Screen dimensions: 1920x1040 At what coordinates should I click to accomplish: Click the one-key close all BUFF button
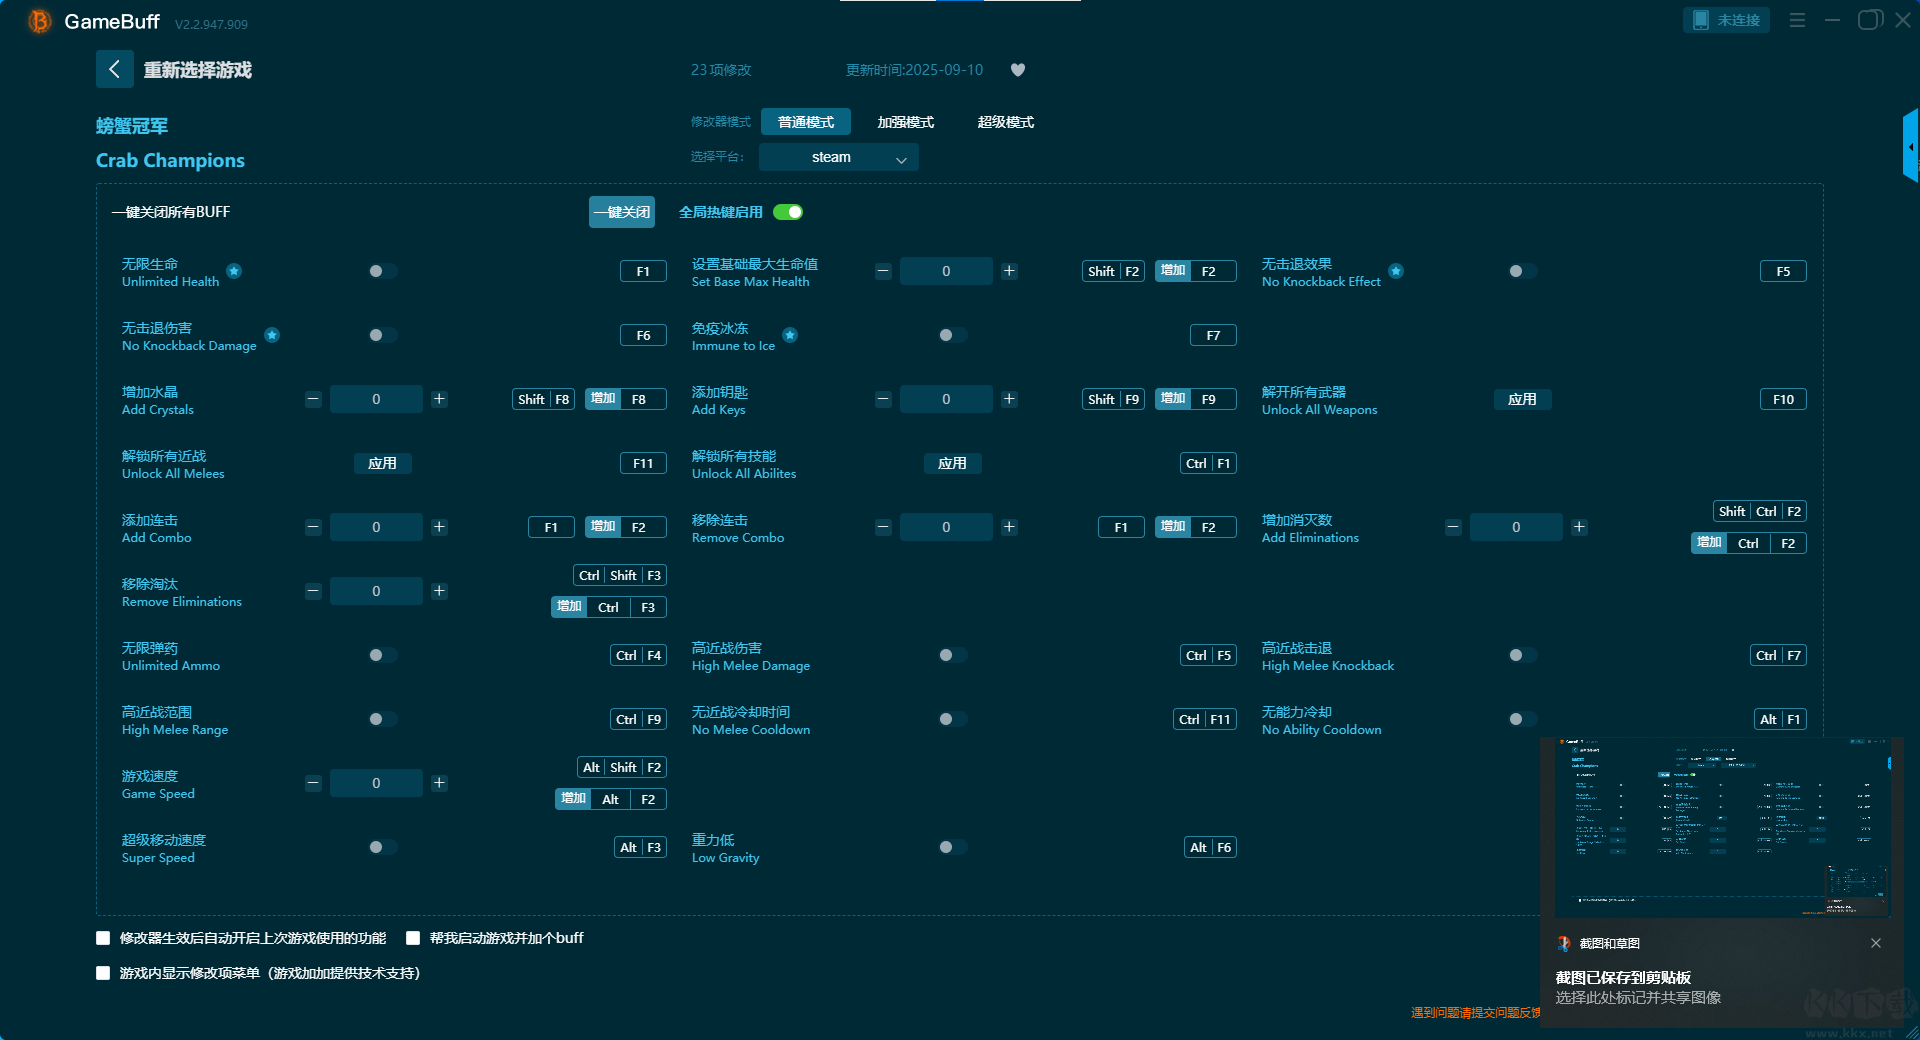(x=622, y=212)
